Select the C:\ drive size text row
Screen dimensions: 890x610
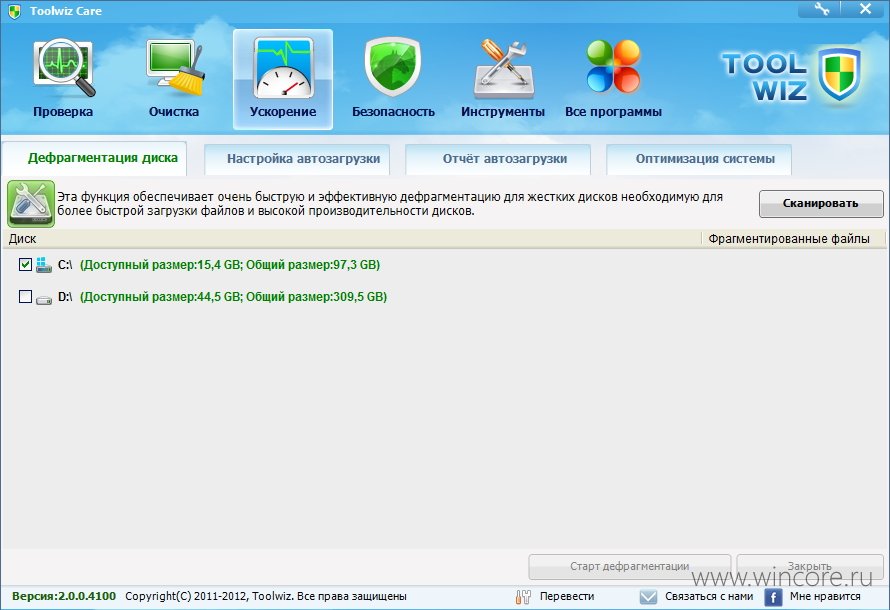[230, 265]
